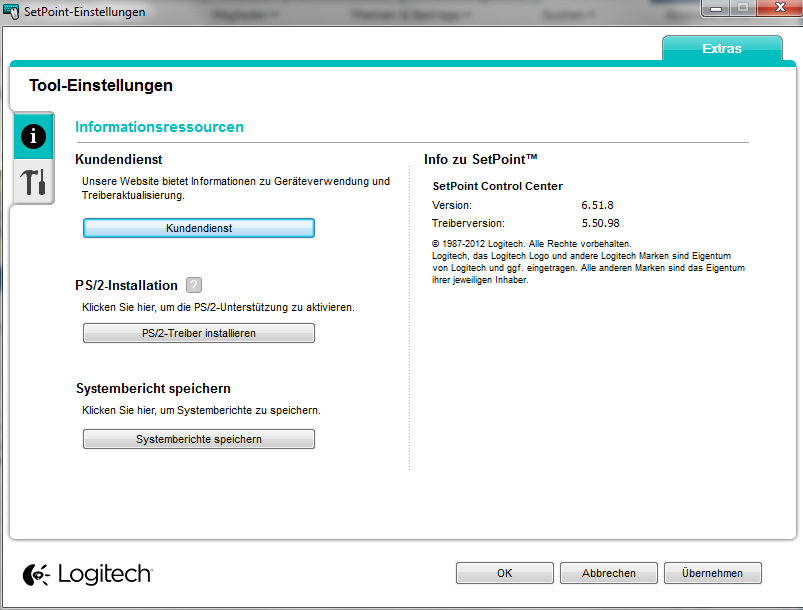Image resolution: width=803 pixels, height=610 pixels.
Task: Apply changes with Übernehmen
Action: tap(712, 573)
